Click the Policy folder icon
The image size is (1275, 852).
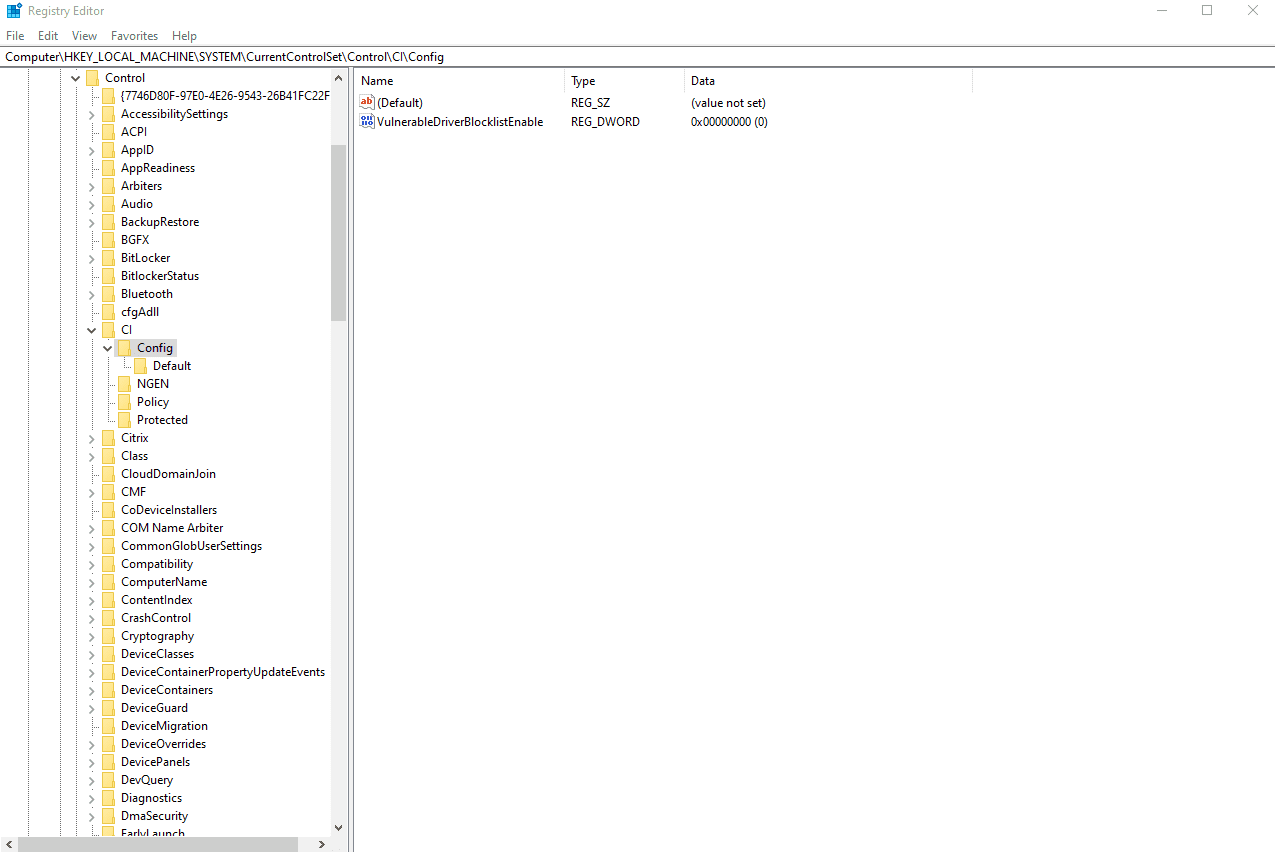click(124, 401)
